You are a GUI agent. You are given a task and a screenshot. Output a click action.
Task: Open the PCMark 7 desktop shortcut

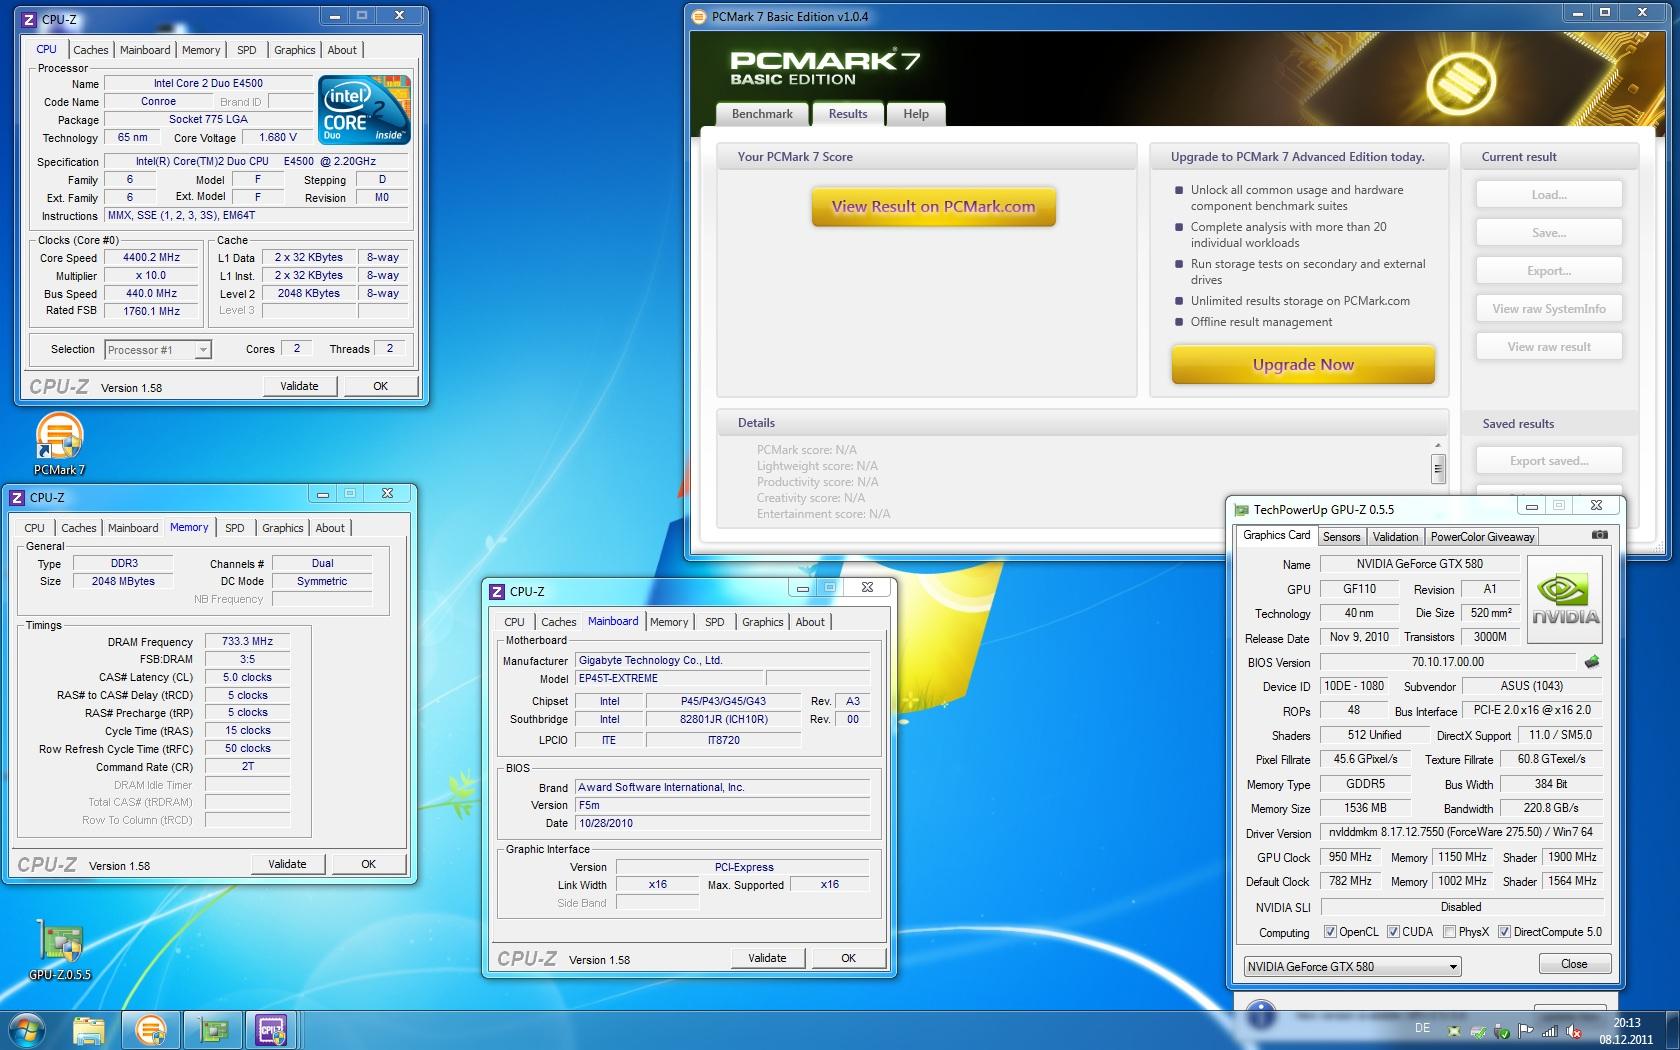pyautogui.click(x=59, y=444)
